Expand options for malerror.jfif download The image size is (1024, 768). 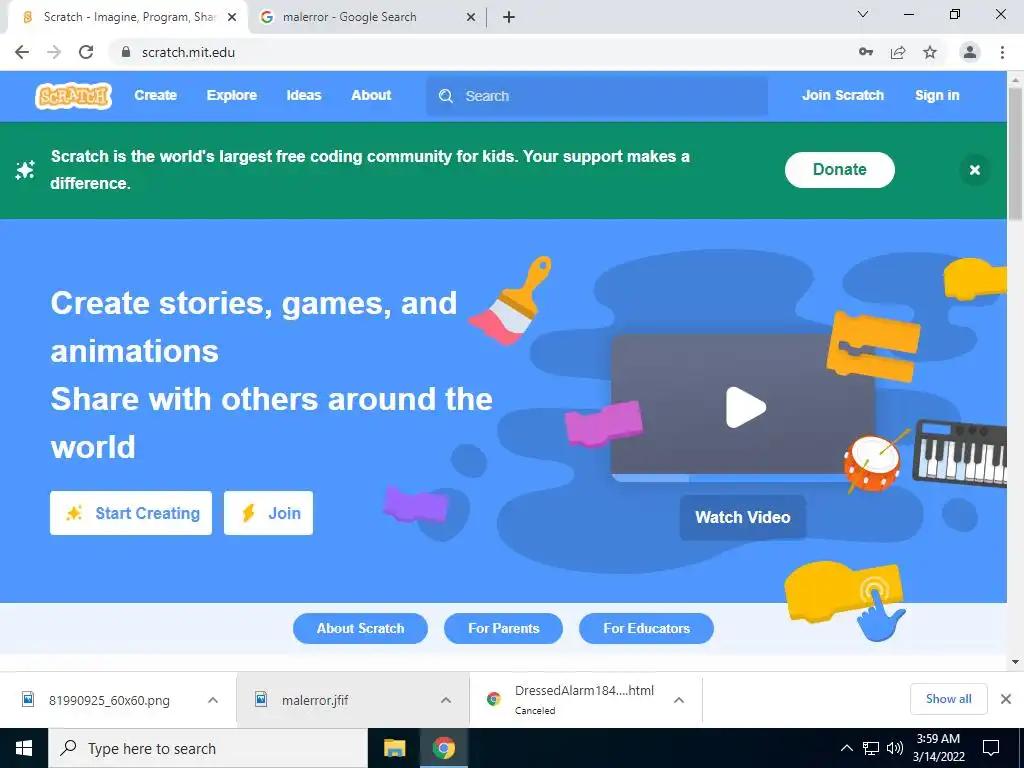(446, 700)
